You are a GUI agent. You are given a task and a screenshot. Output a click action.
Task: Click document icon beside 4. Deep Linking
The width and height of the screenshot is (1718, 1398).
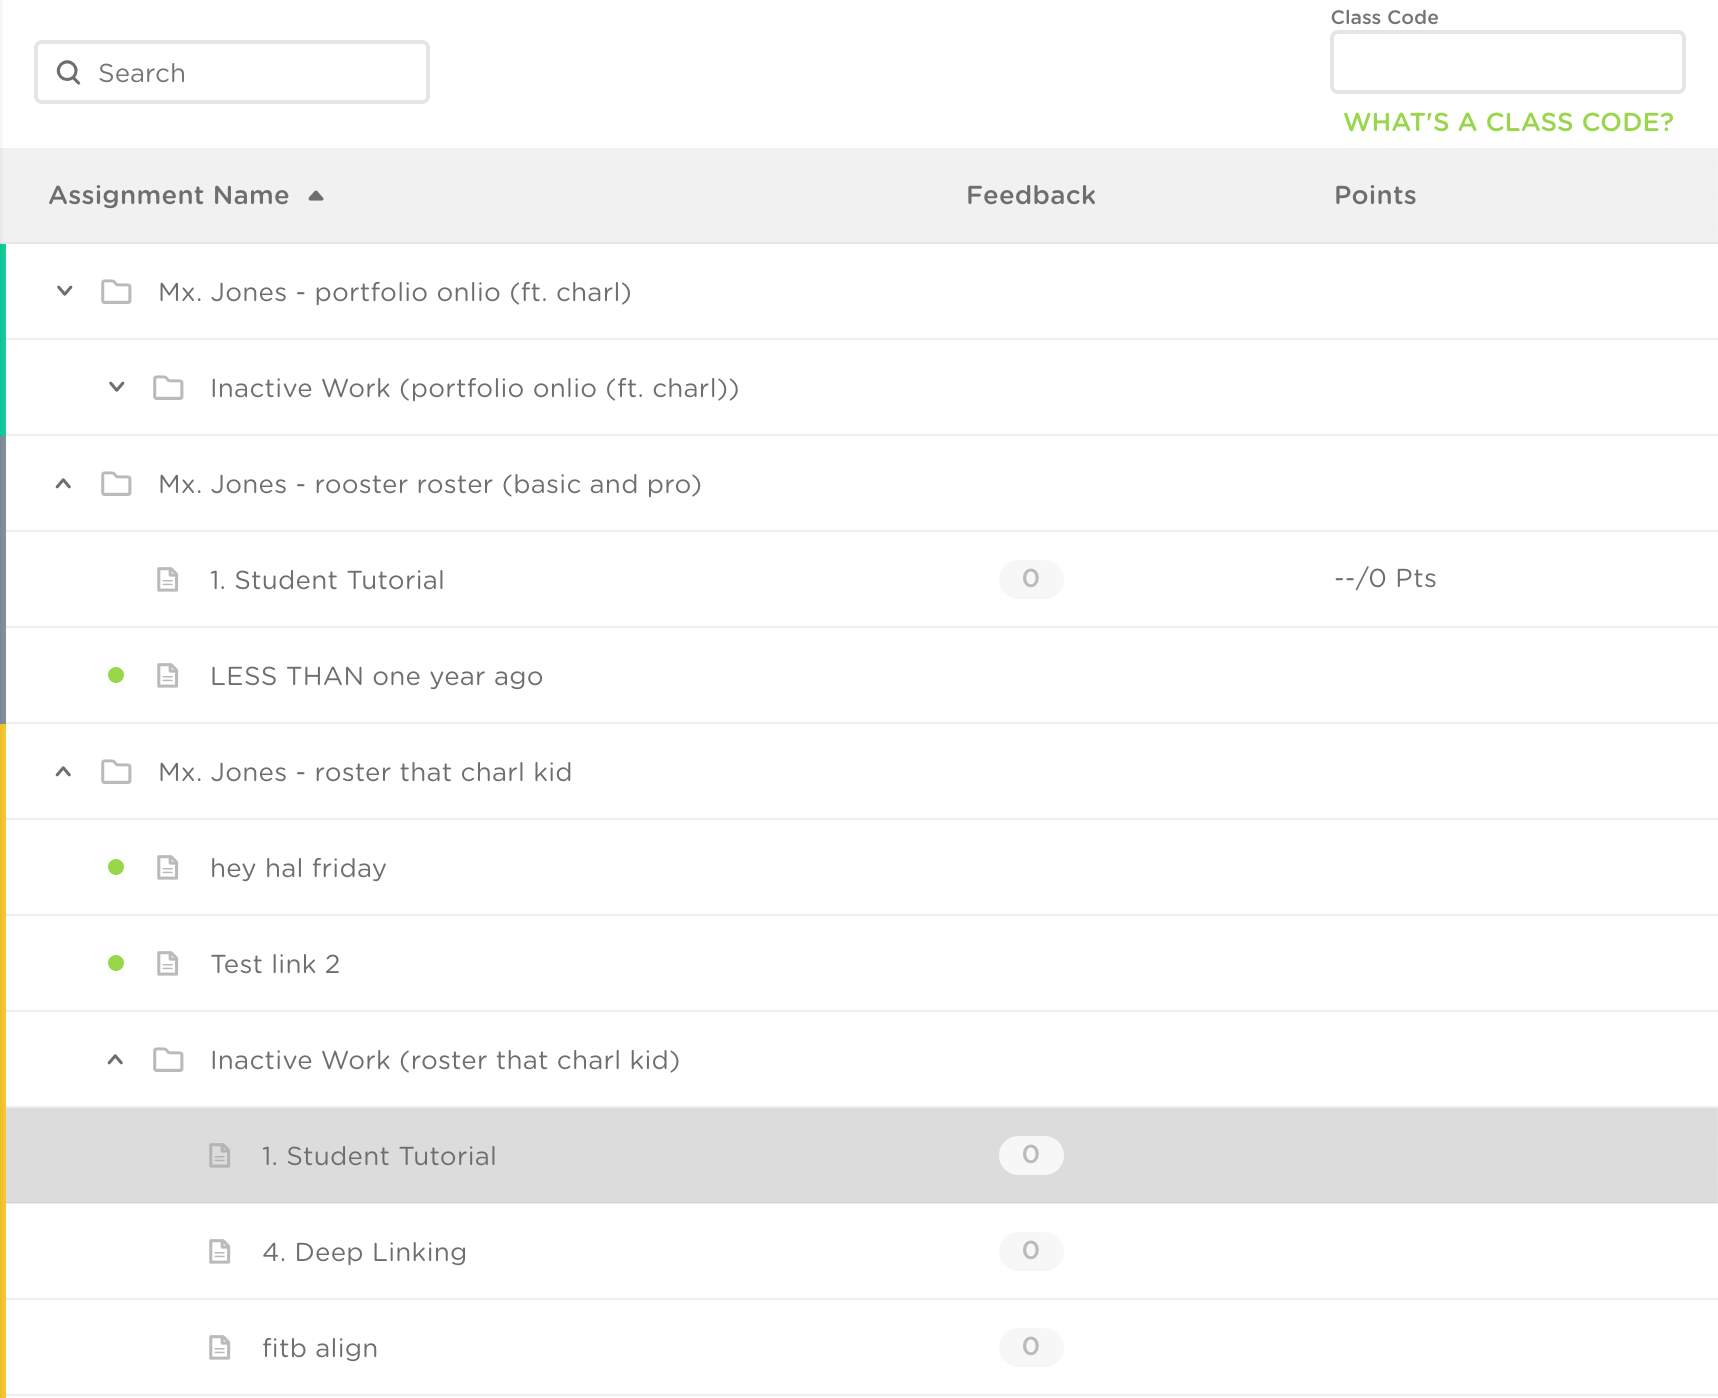pyautogui.click(x=220, y=1251)
